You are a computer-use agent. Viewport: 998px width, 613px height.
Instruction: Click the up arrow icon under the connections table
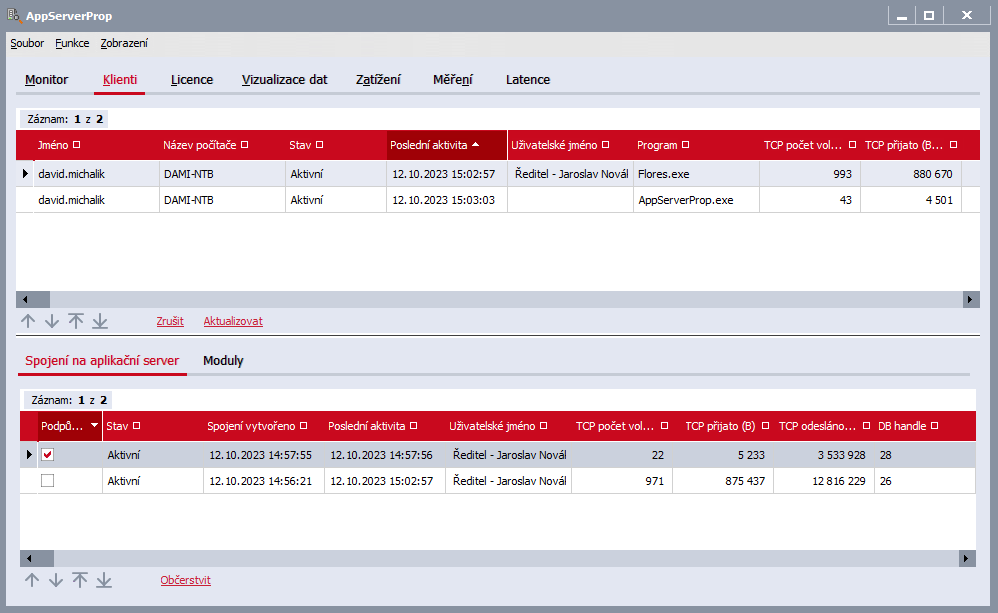click(x=32, y=580)
